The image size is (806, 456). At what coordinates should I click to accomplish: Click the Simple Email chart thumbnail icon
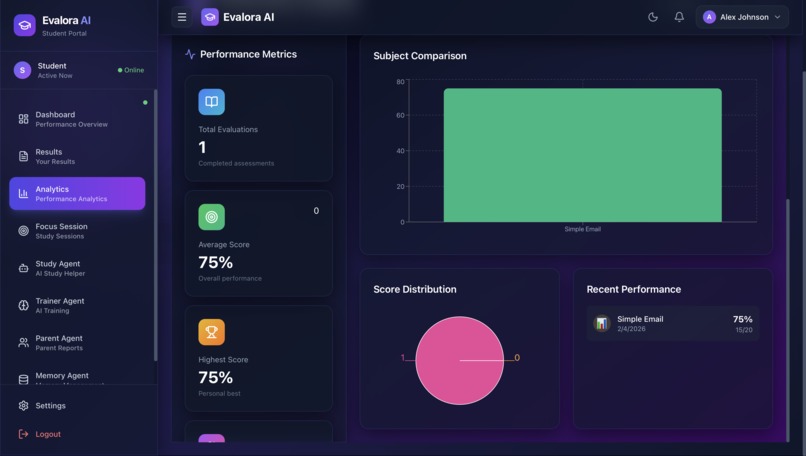pyautogui.click(x=601, y=323)
